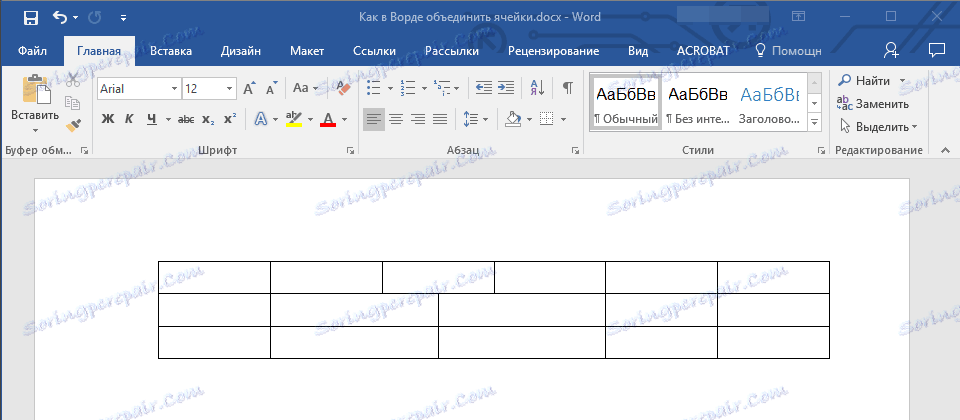The image size is (960, 420).
Task: Toggle strikethrough abc formatting
Action: 186,119
